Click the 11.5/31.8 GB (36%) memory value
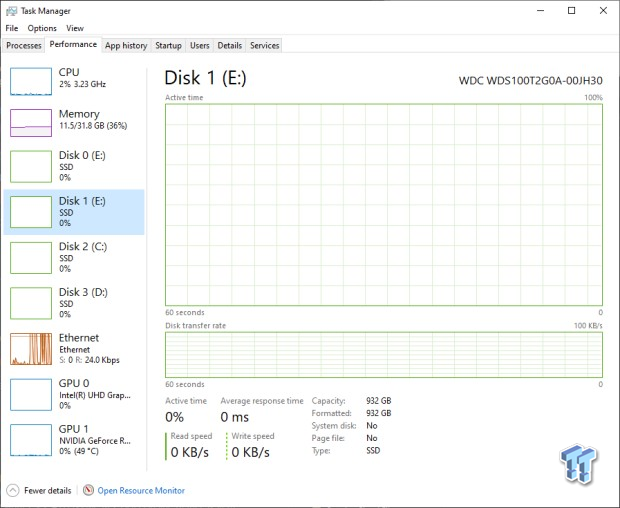 pyautogui.click(x=93, y=126)
